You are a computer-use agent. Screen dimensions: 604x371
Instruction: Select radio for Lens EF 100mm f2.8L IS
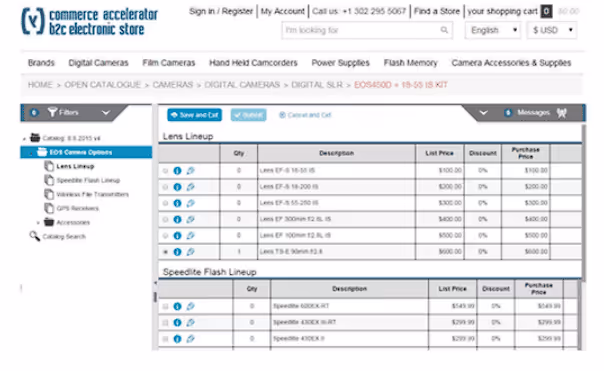(x=165, y=235)
